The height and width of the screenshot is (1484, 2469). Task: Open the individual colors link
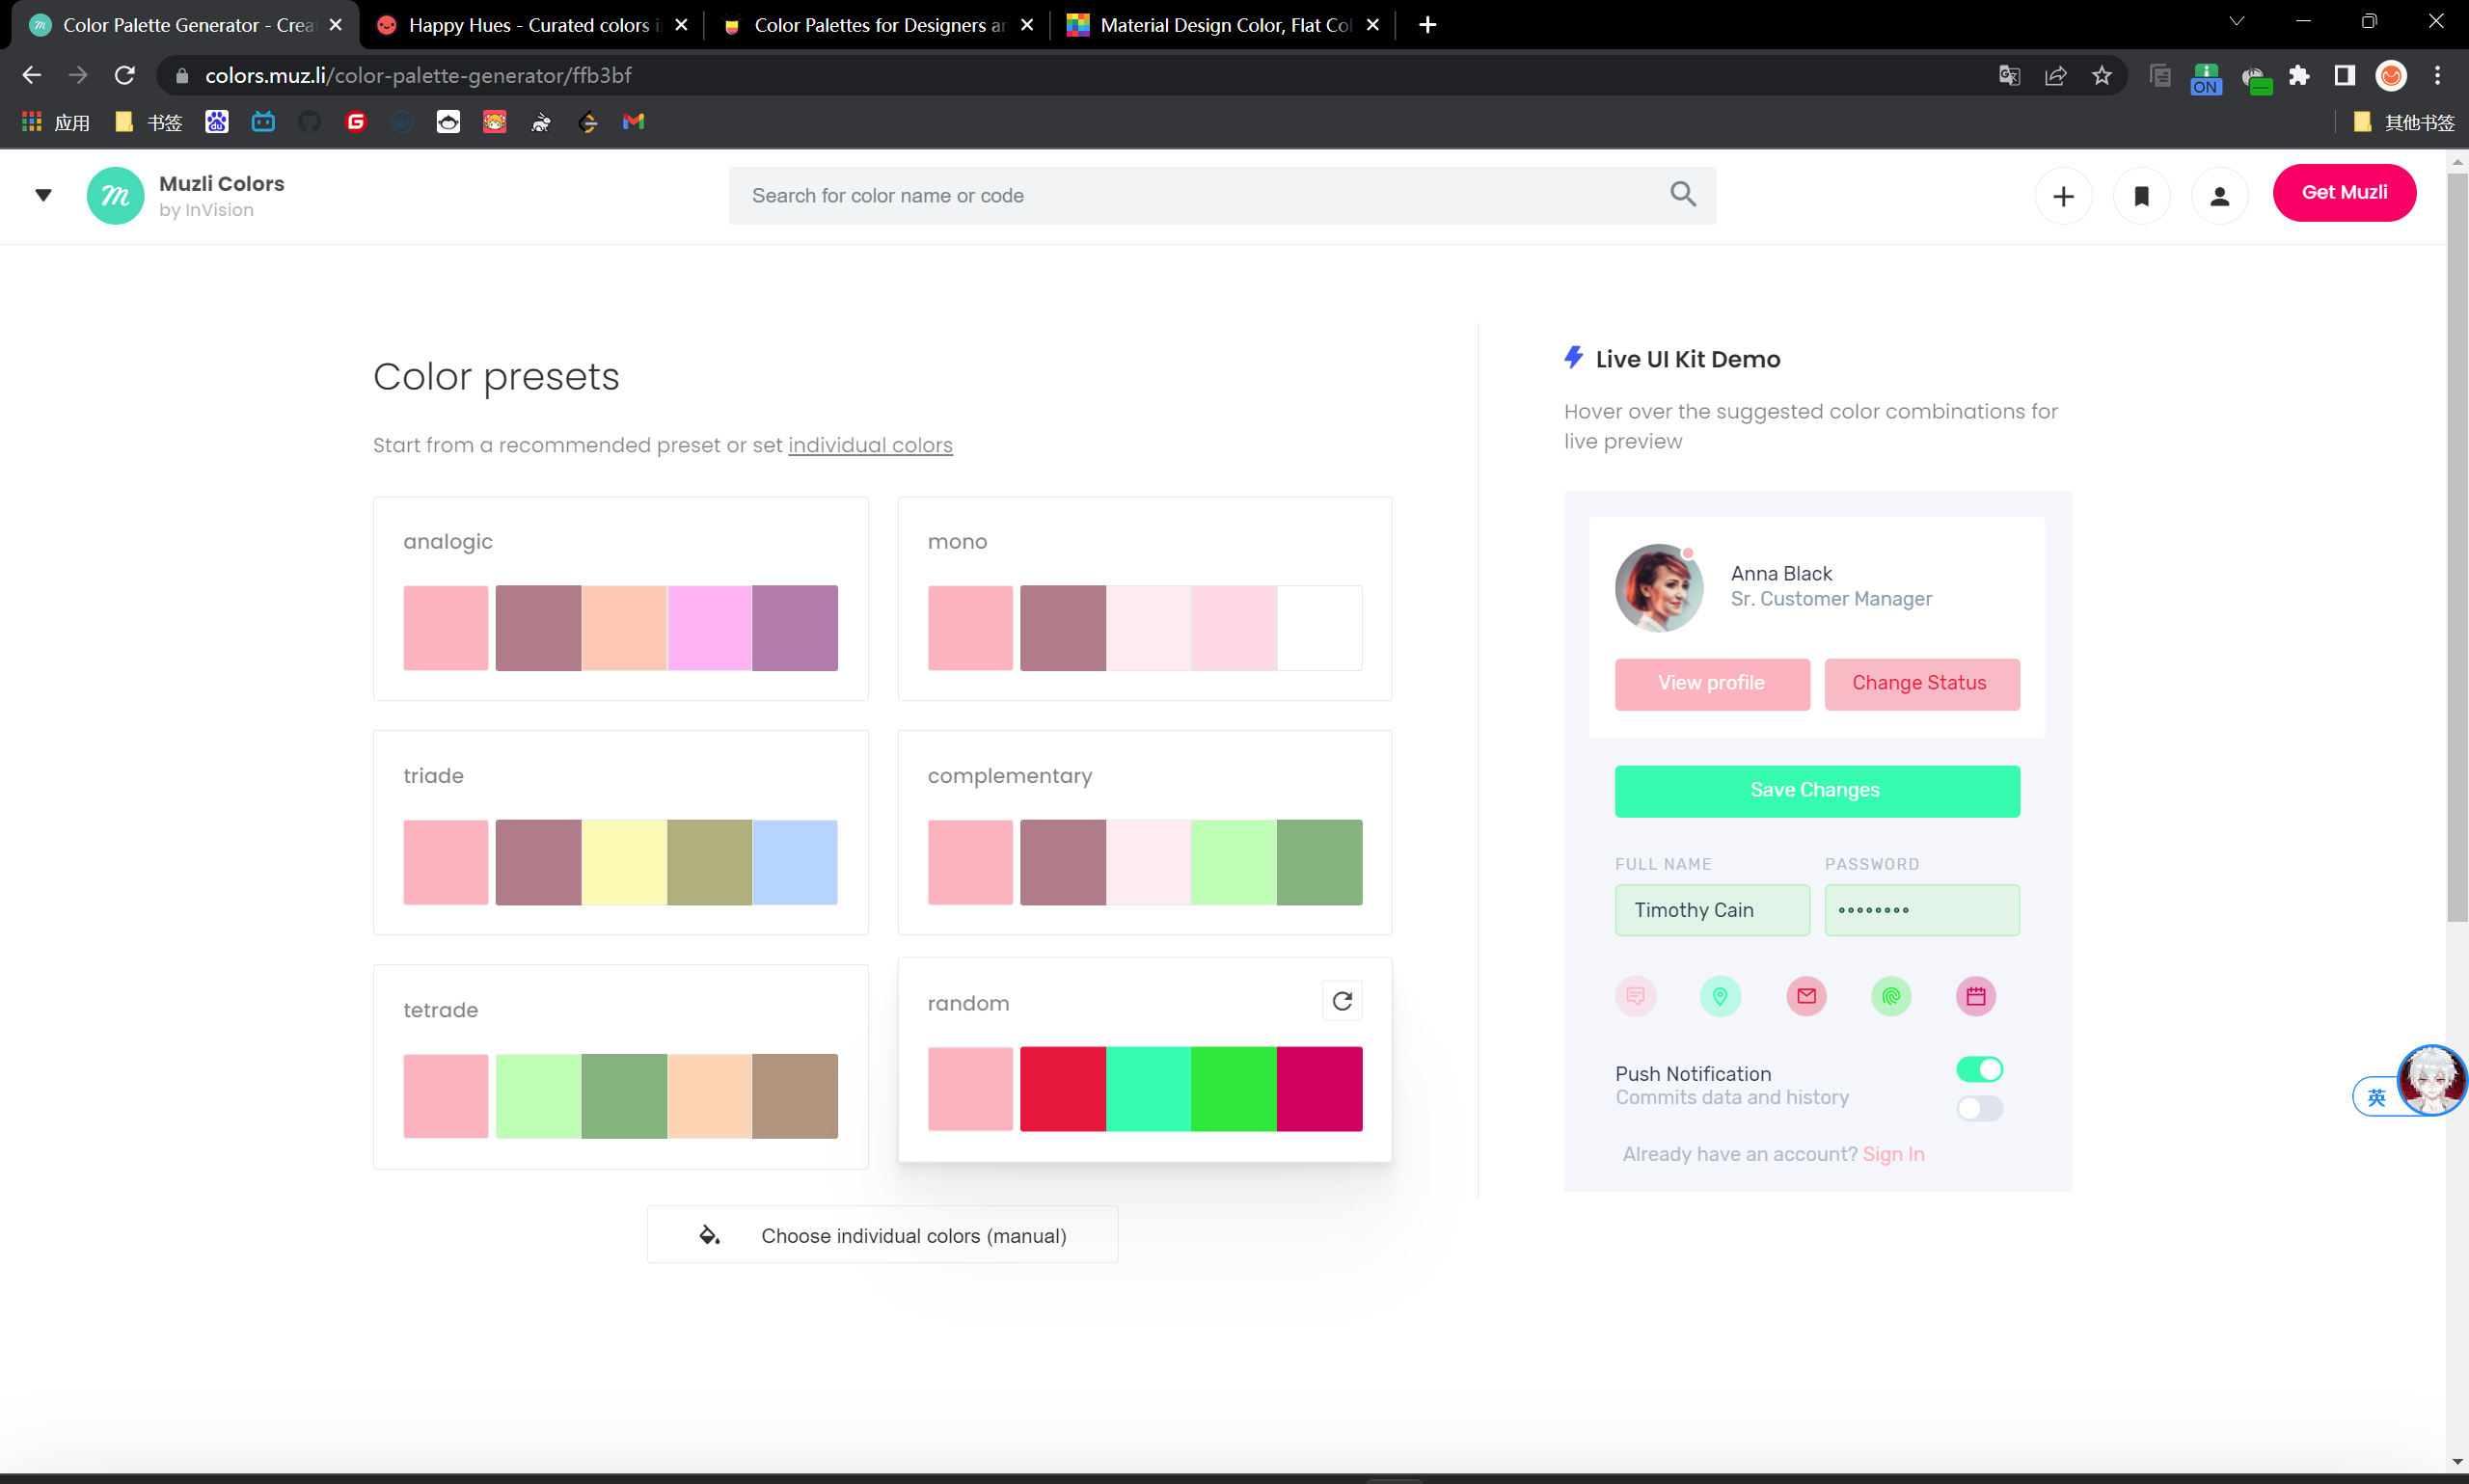[870, 445]
